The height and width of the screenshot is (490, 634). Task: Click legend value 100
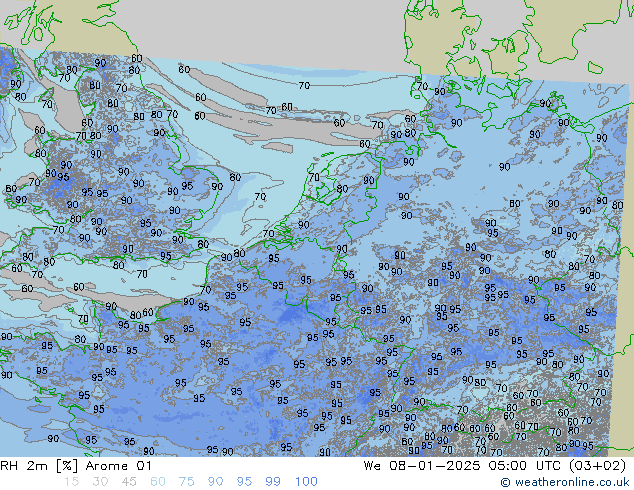point(306,482)
